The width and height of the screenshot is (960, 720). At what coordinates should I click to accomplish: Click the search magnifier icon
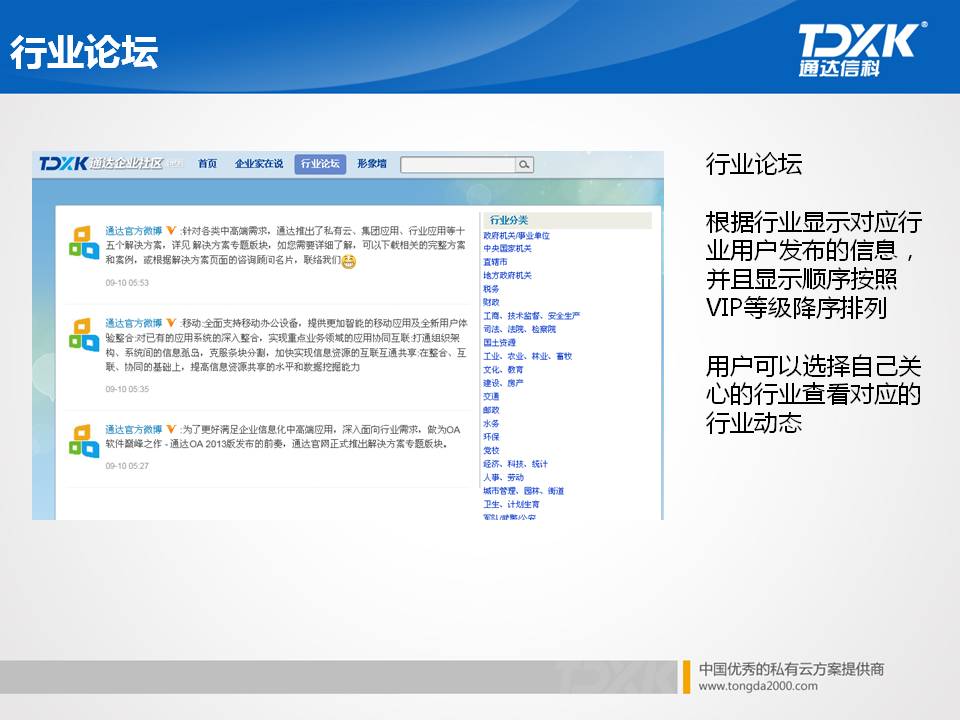[522, 165]
